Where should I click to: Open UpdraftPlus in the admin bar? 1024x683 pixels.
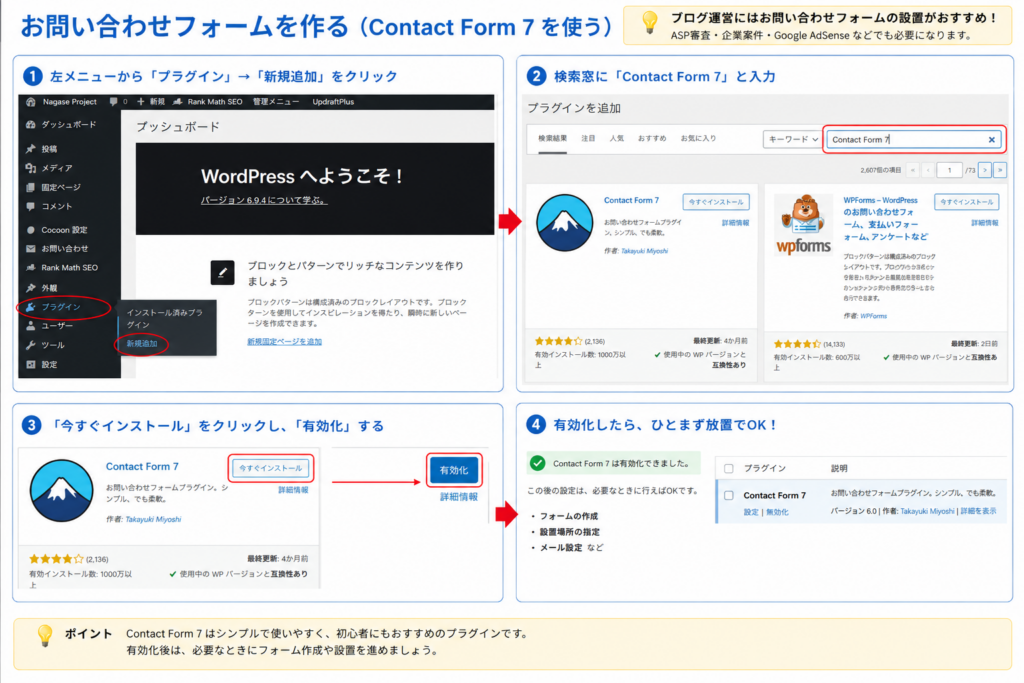[x=333, y=102]
